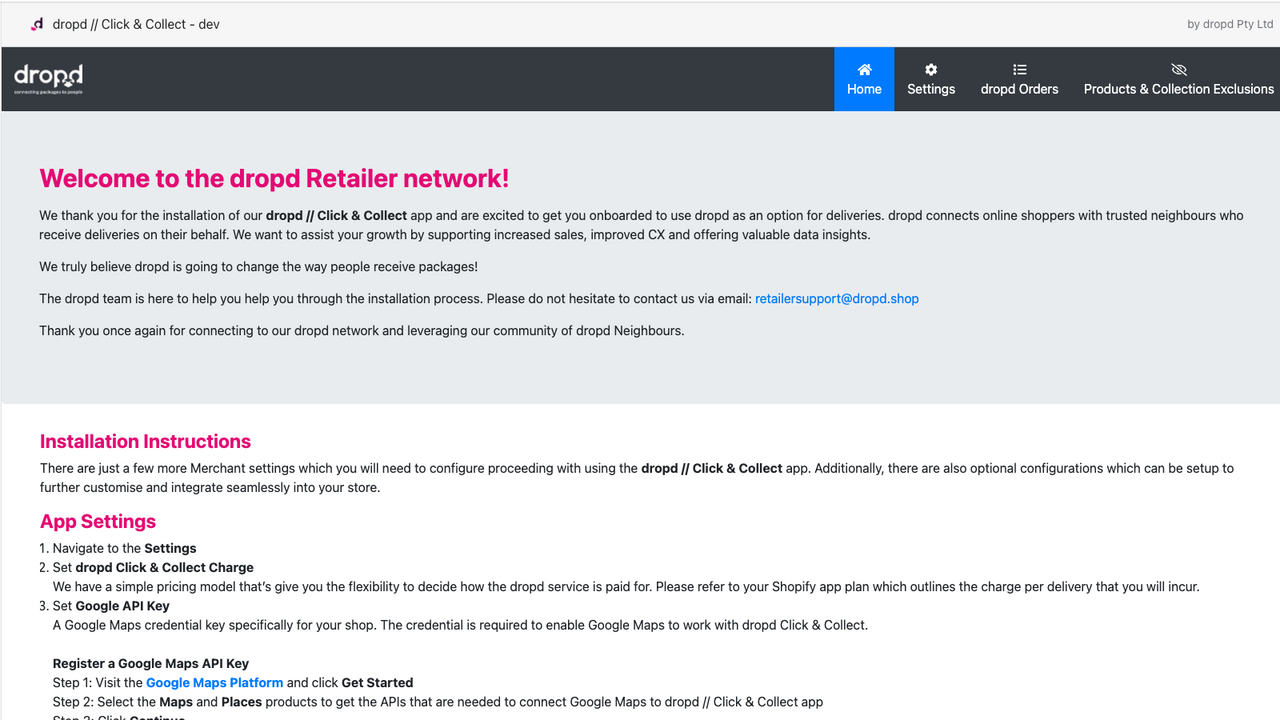
Task: Click the 'Get Started' bold text
Action: pos(377,682)
